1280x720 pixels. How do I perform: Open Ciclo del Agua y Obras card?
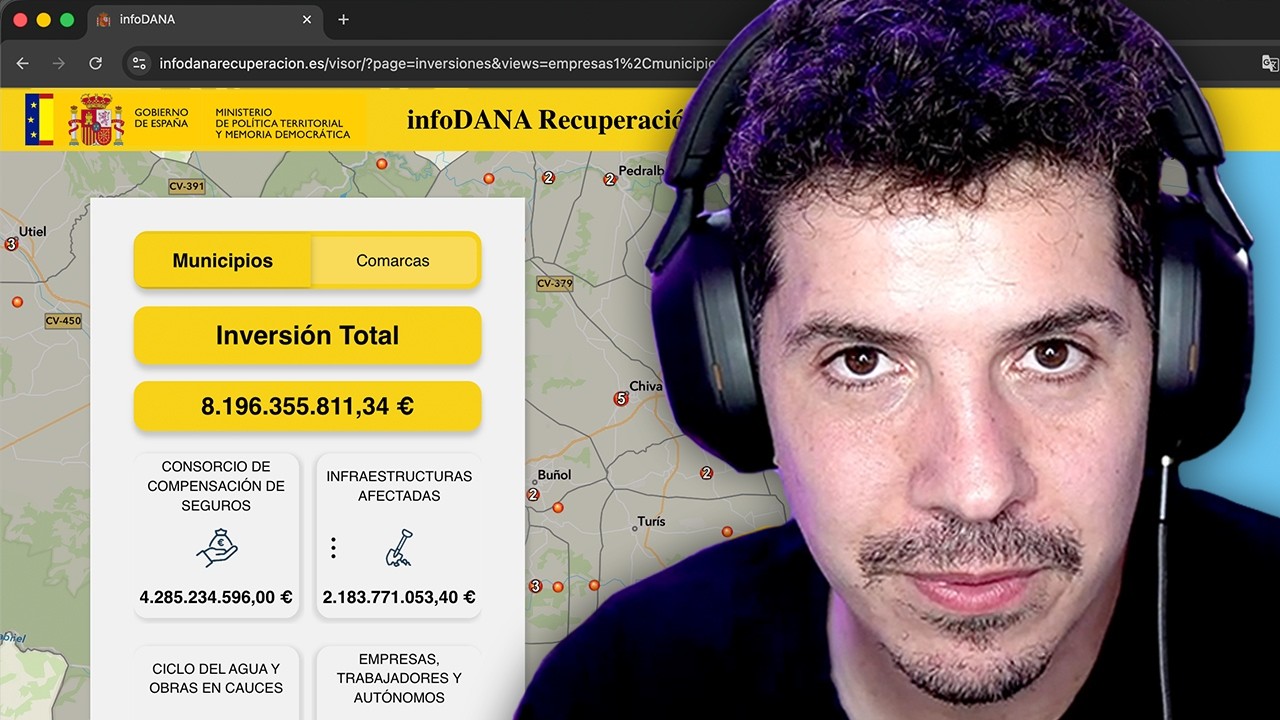[216, 683]
